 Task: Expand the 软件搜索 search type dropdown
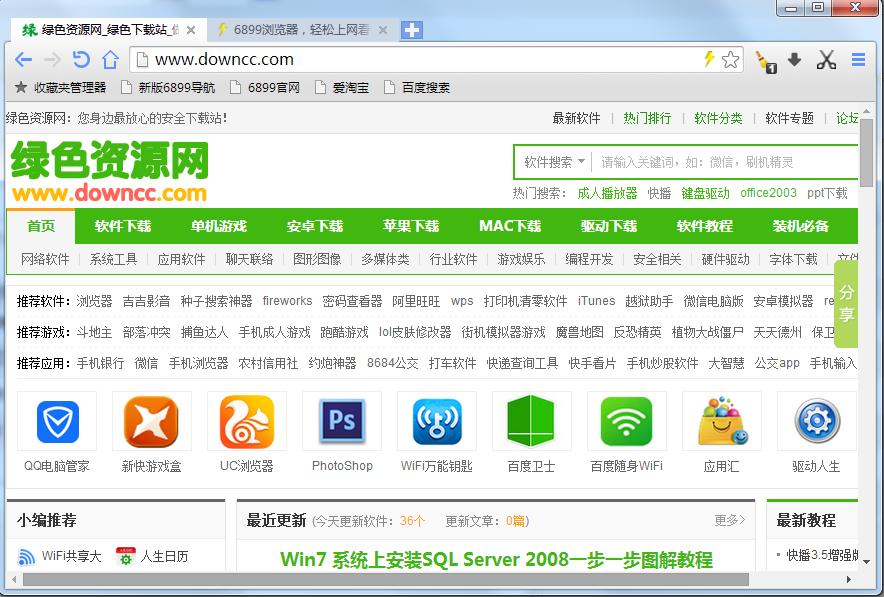pyautogui.click(x=554, y=162)
